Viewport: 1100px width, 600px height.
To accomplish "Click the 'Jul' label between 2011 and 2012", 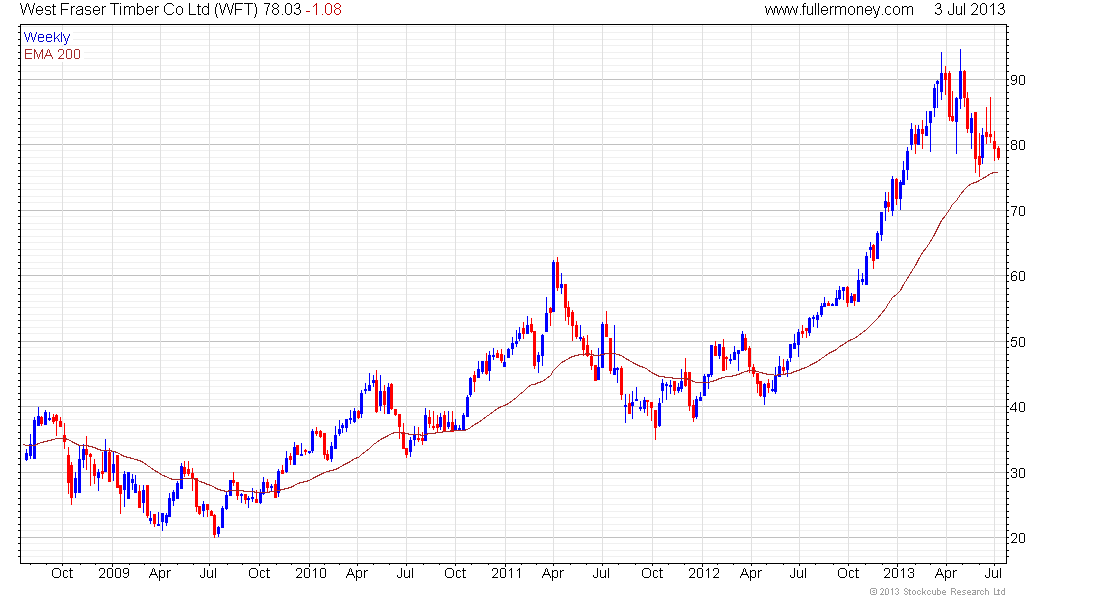I will click(x=601, y=573).
